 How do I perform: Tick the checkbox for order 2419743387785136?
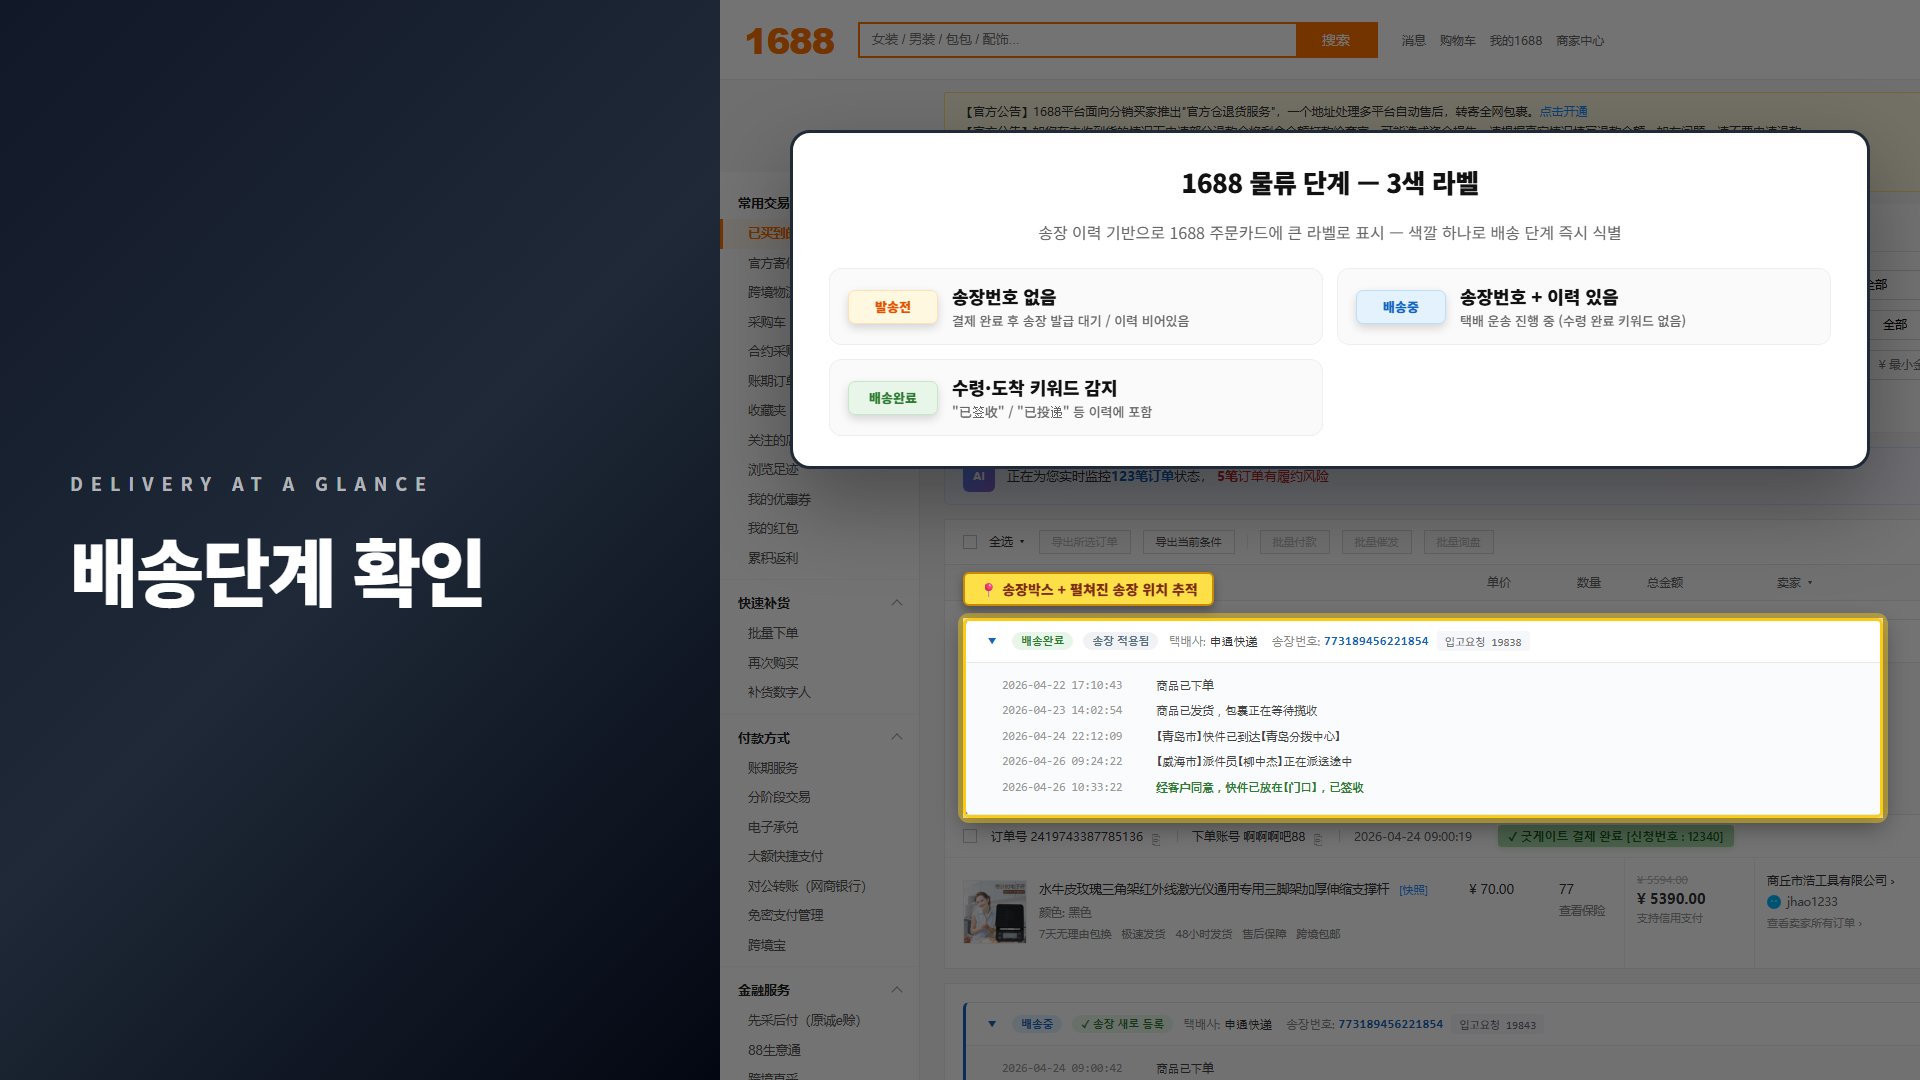(x=970, y=836)
